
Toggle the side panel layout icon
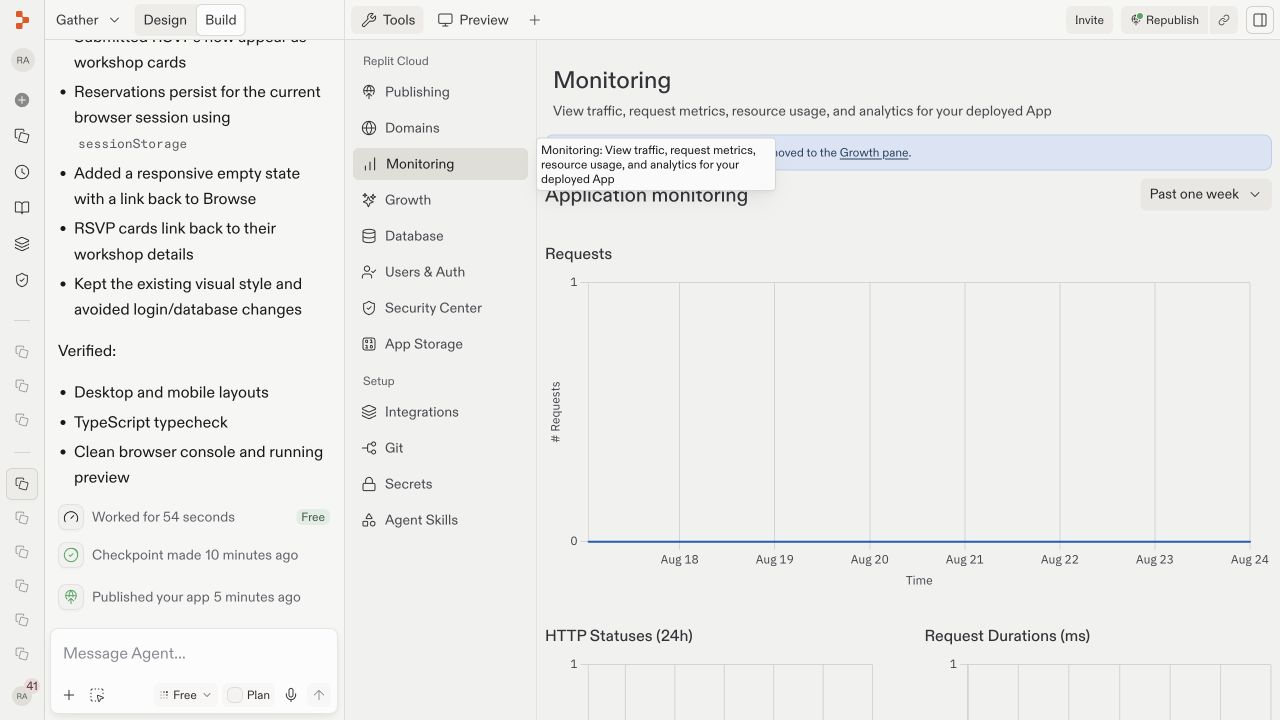tap(1259, 20)
